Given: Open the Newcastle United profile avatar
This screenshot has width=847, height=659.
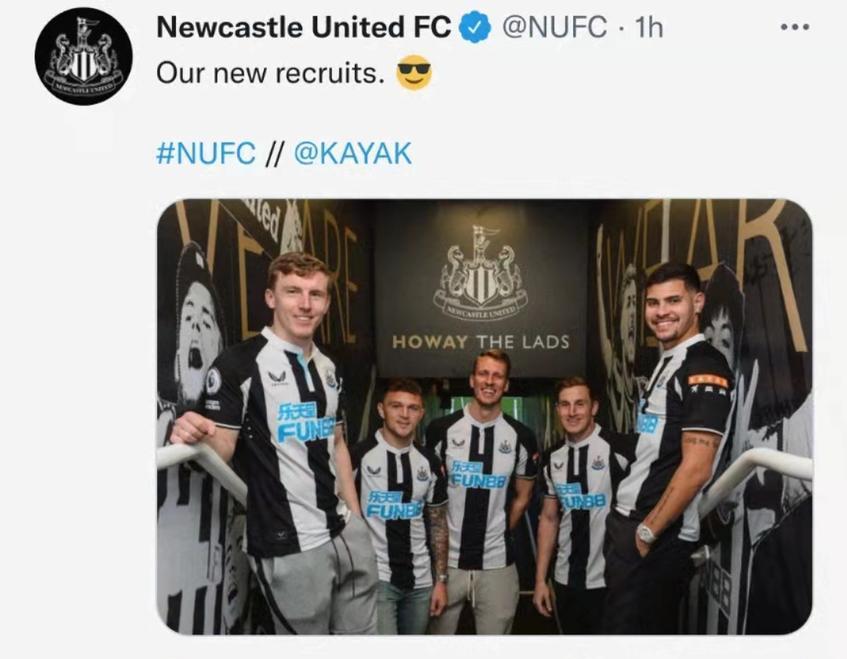Looking at the screenshot, I should pyautogui.click(x=84, y=56).
